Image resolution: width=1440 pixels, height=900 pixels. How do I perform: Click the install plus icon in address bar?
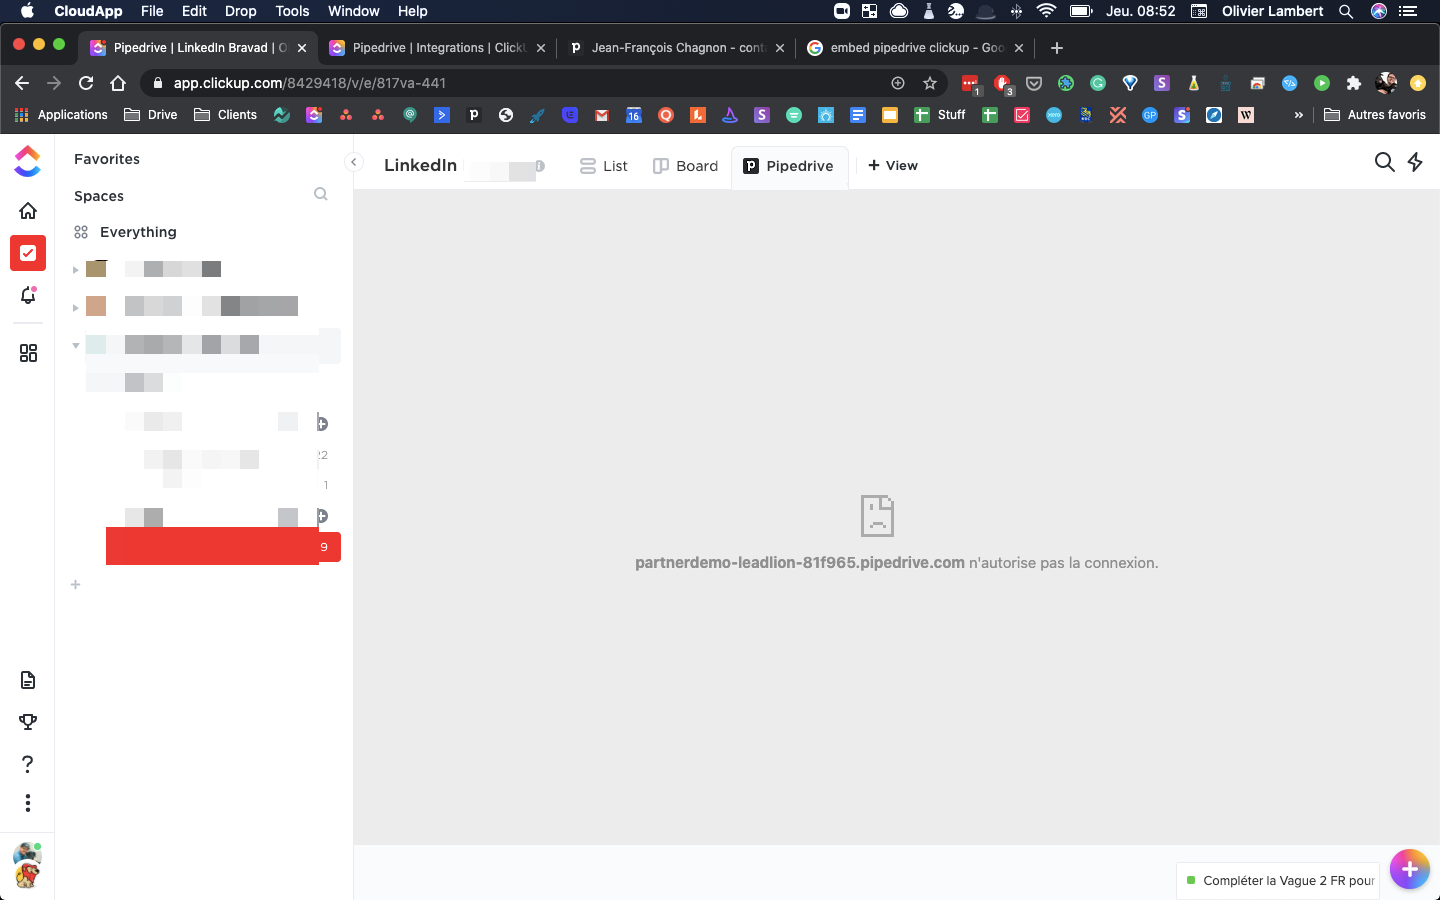[898, 83]
